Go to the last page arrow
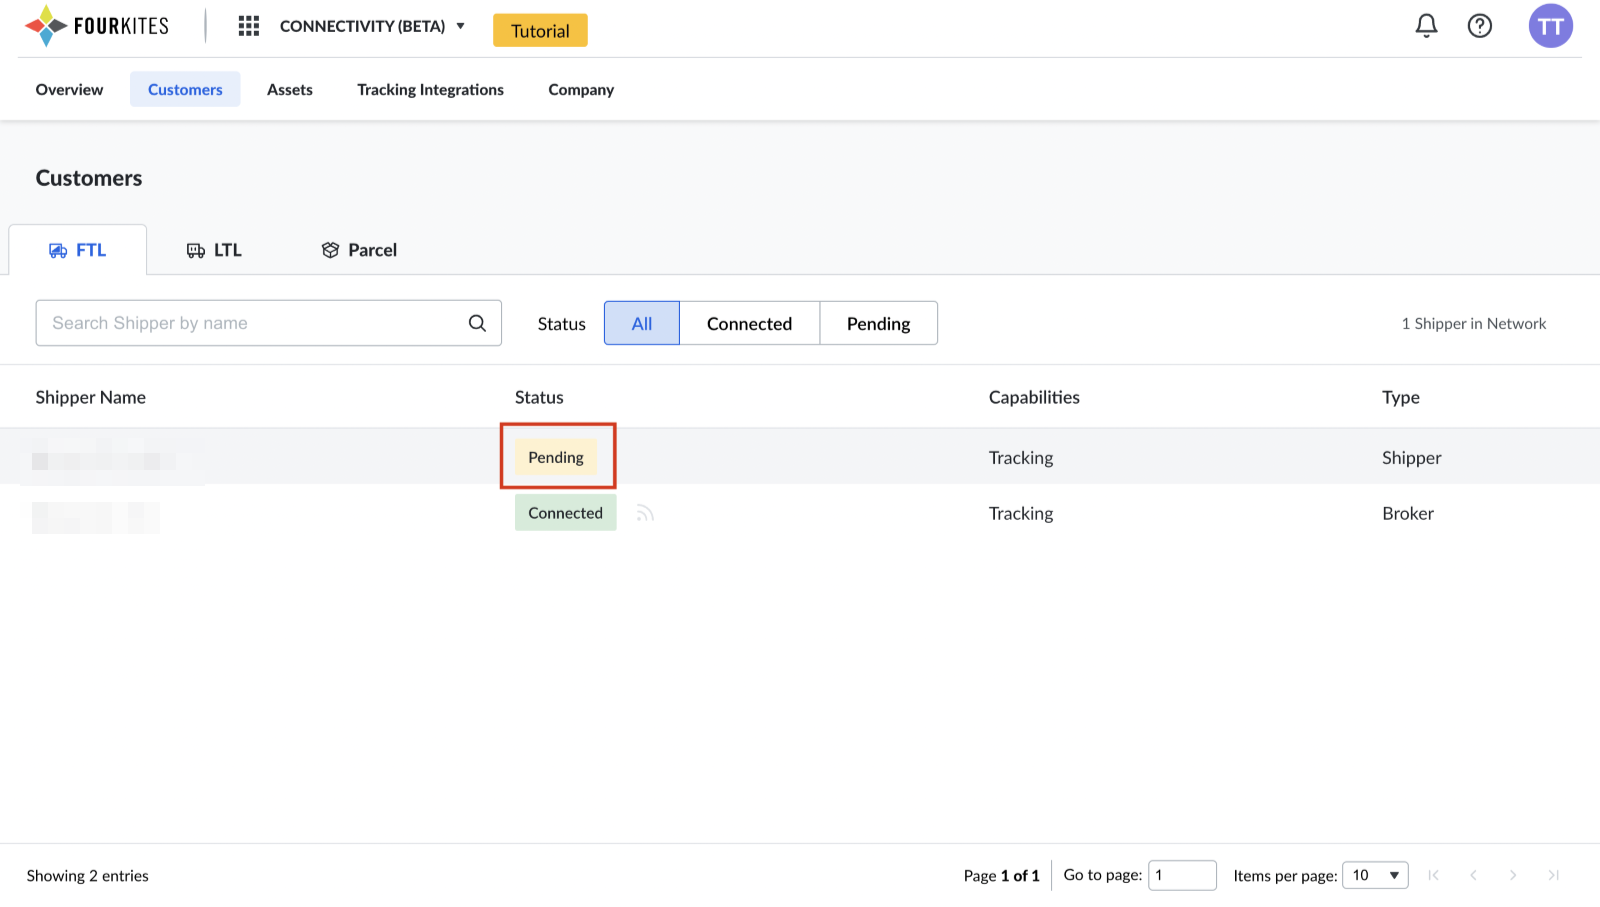Image resolution: width=1600 pixels, height=907 pixels. pos(1553,875)
